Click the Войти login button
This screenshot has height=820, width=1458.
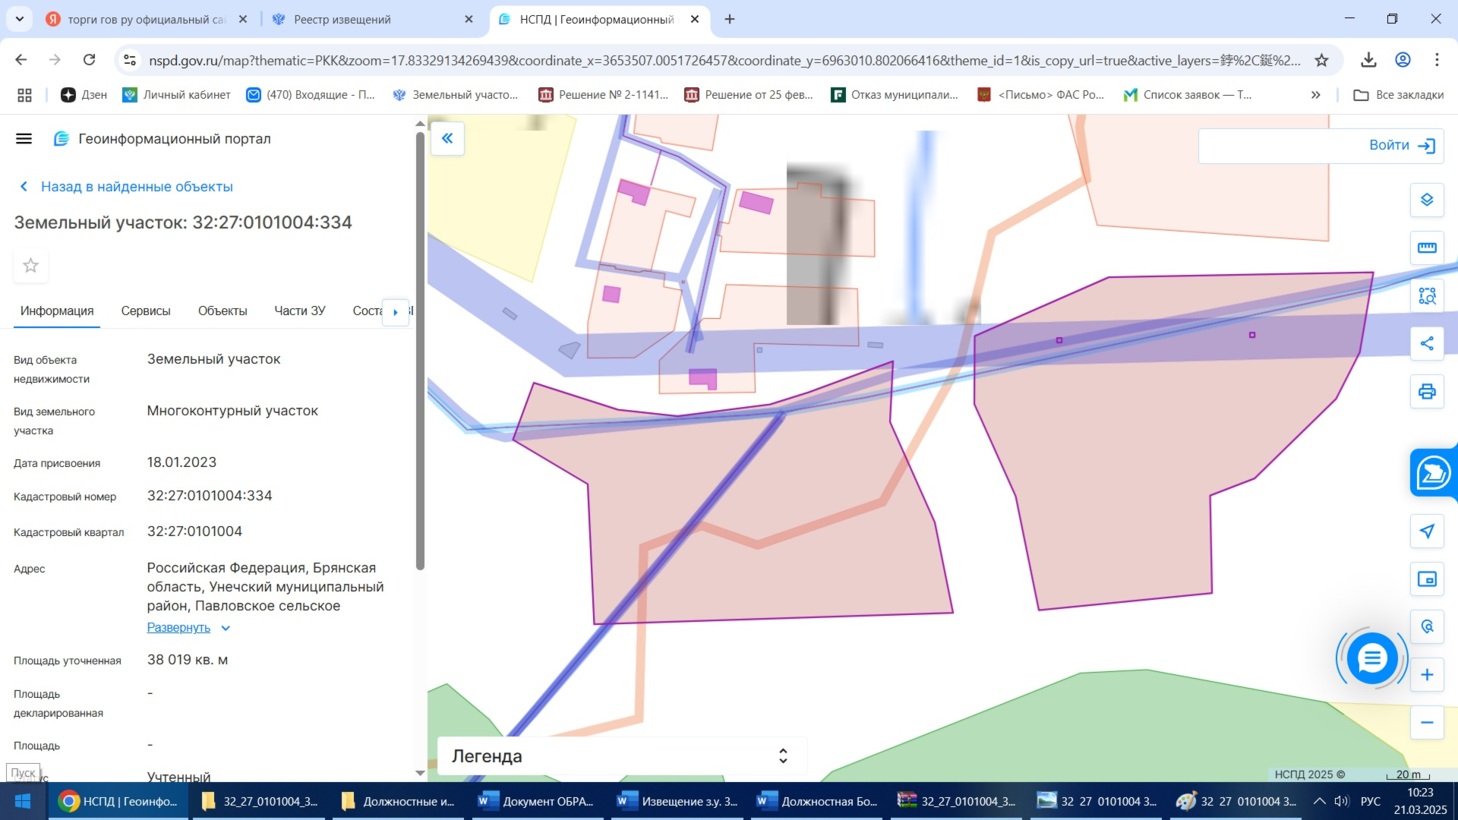1401,146
